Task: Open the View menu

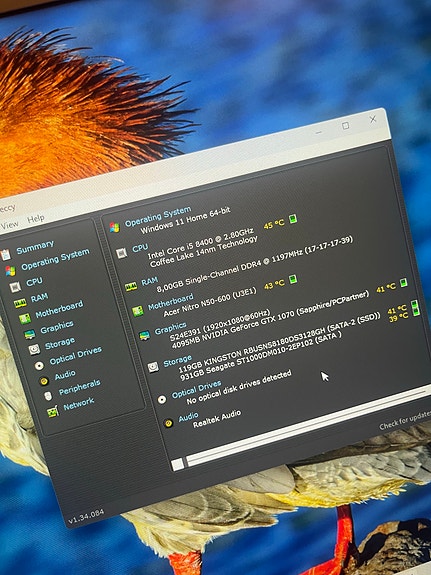Action: 10,225
